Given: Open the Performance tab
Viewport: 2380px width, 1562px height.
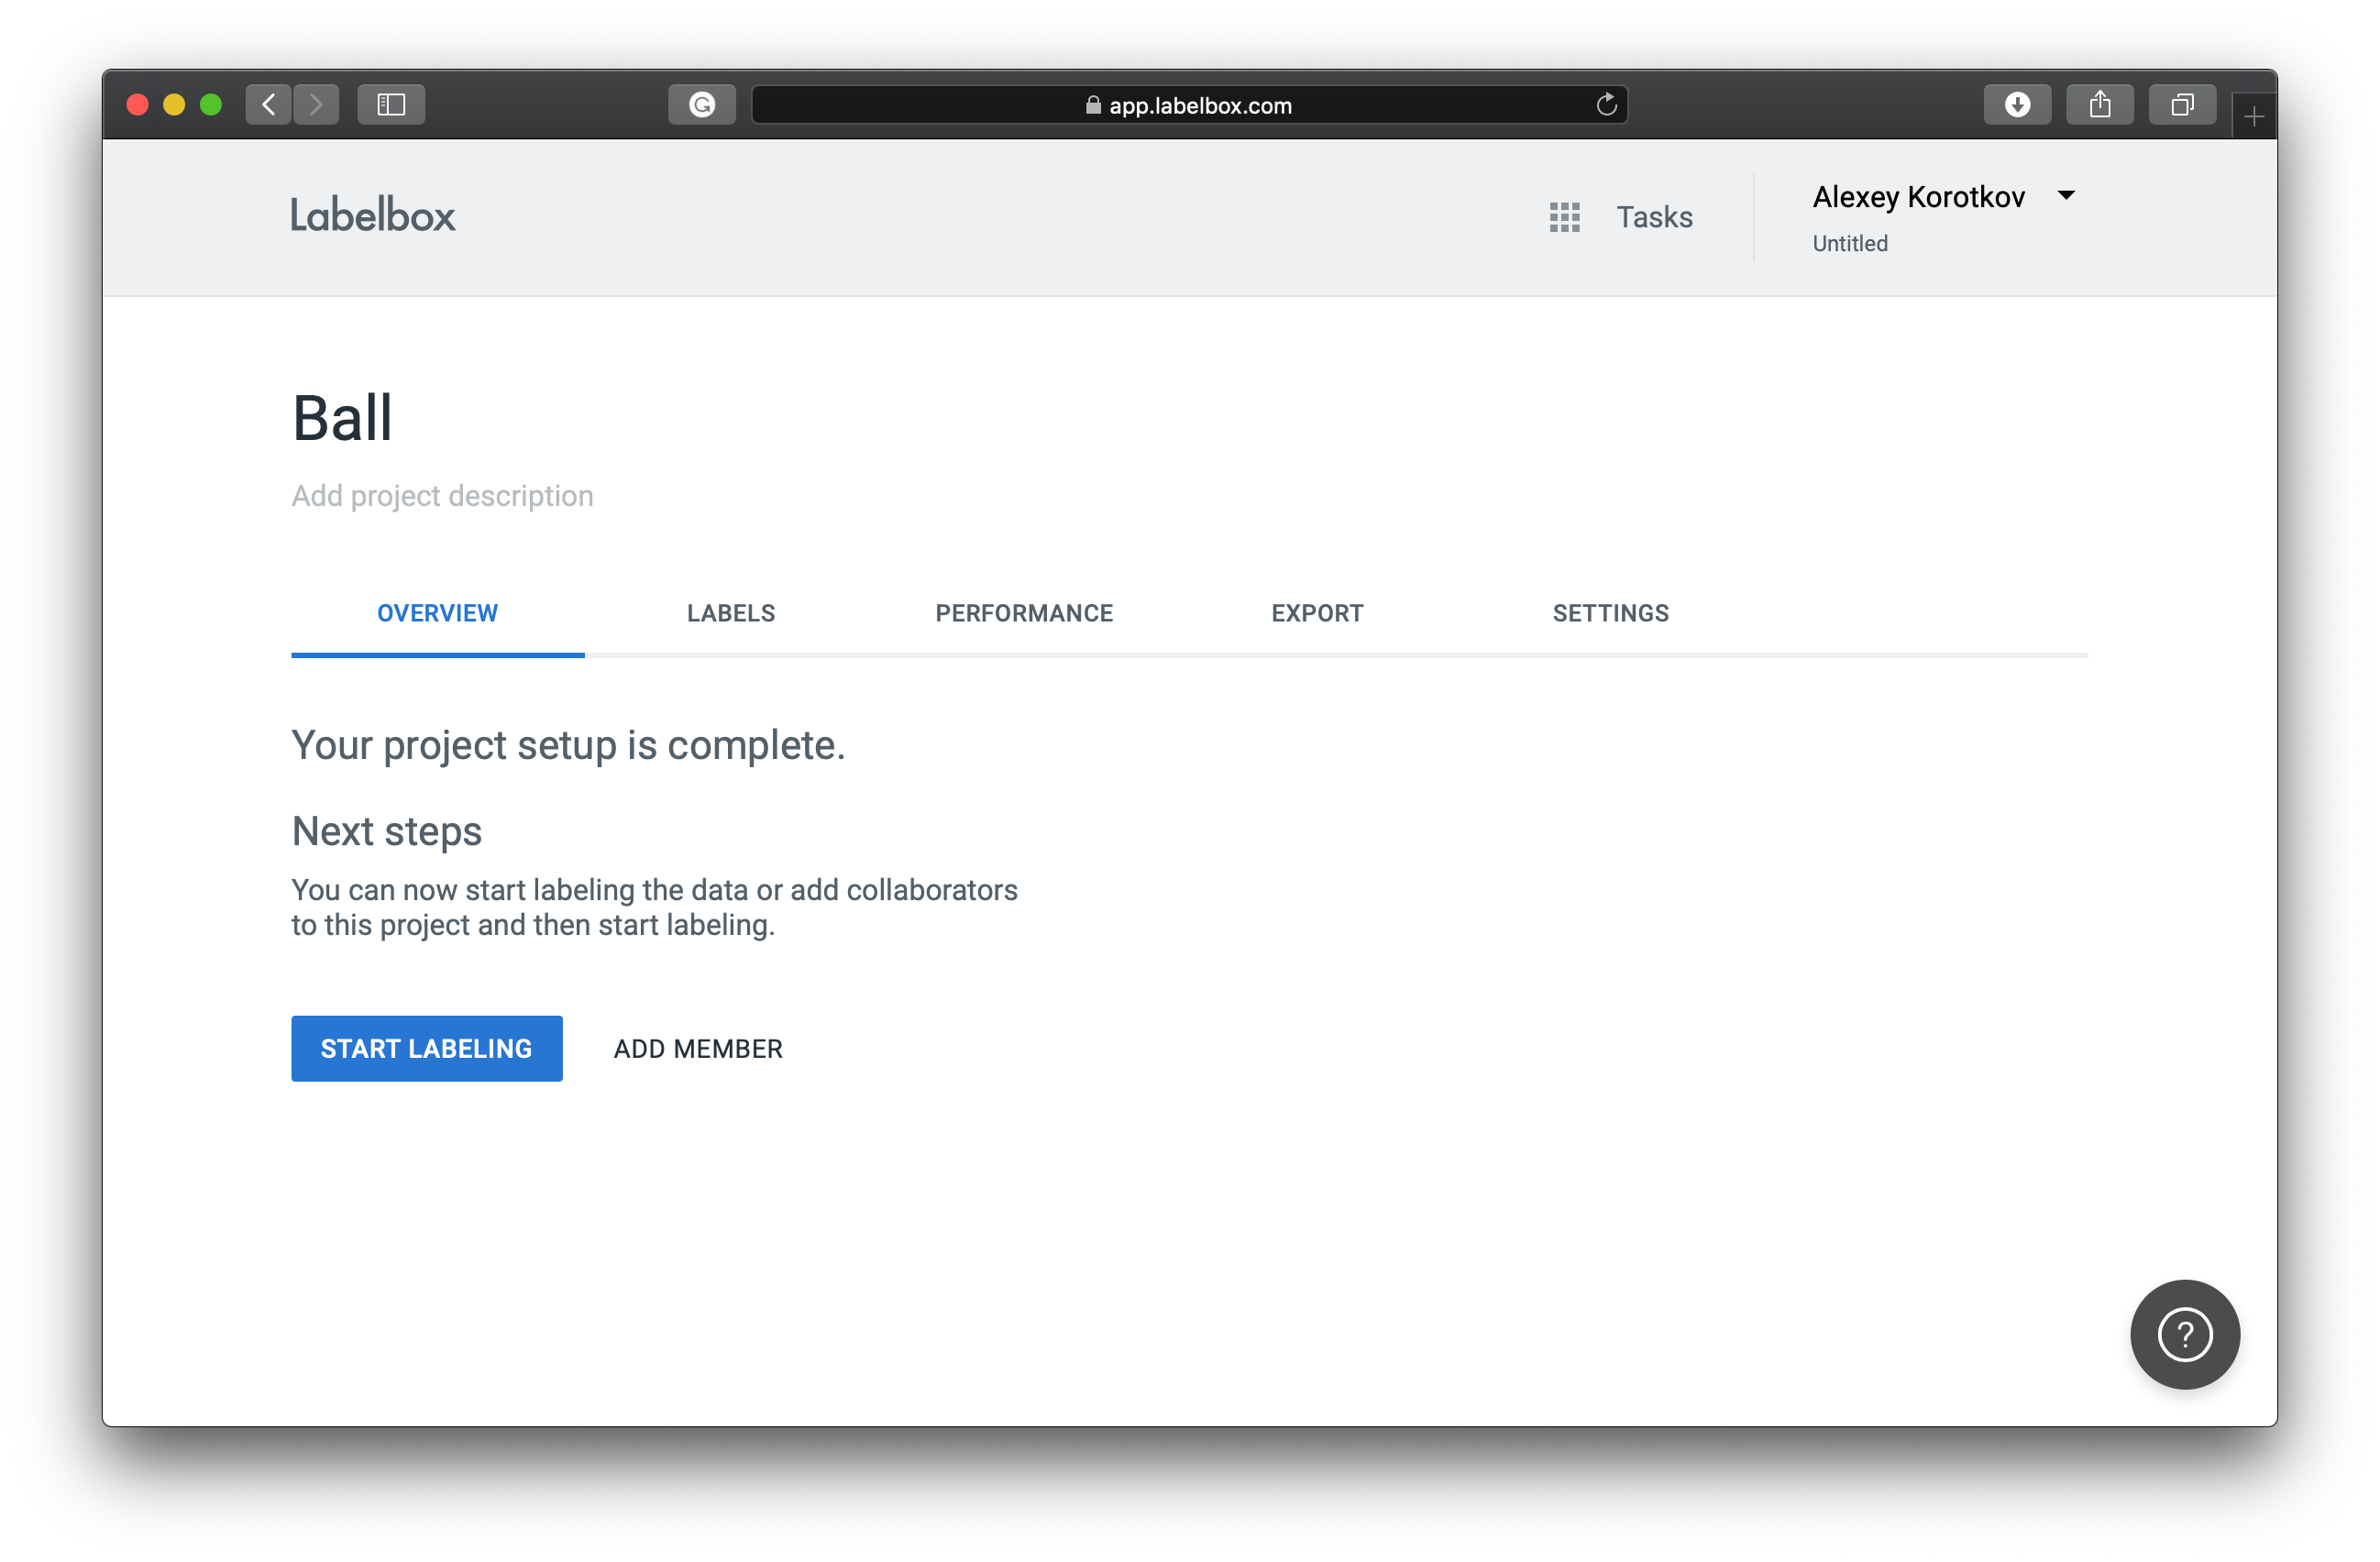Looking at the screenshot, I should tap(1023, 613).
